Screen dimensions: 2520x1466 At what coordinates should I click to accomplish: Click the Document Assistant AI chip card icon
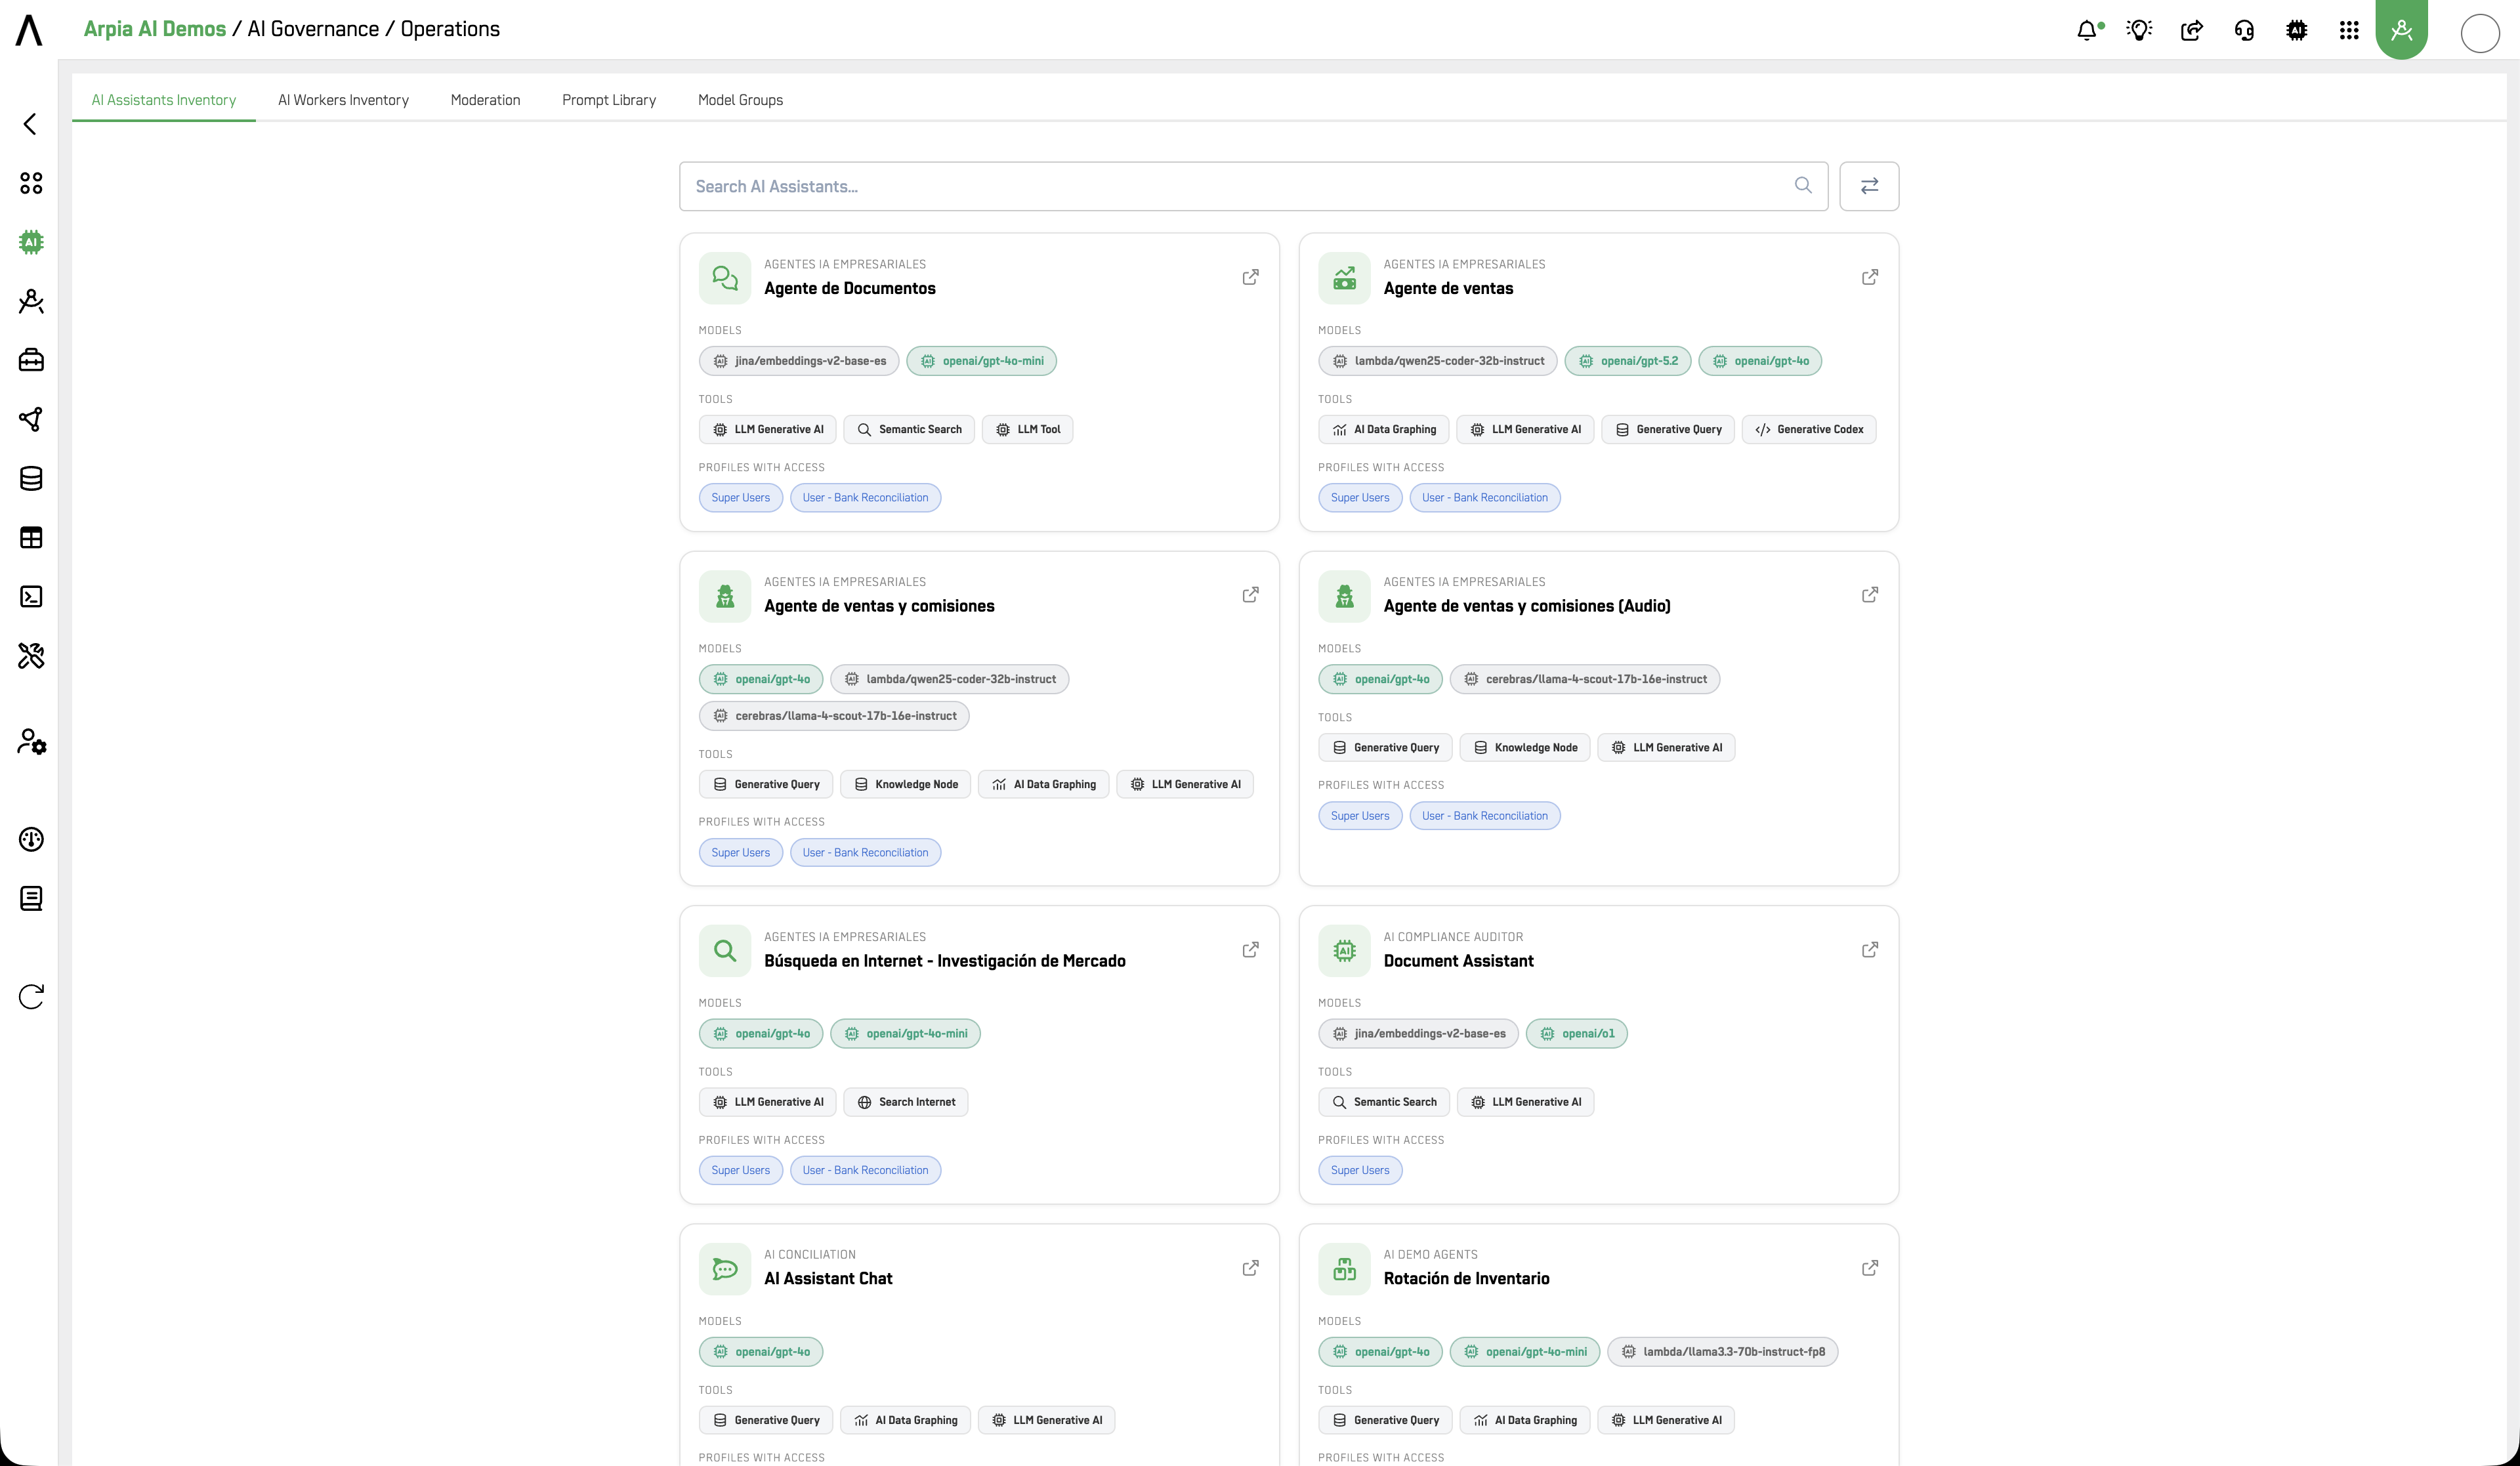click(x=1344, y=950)
